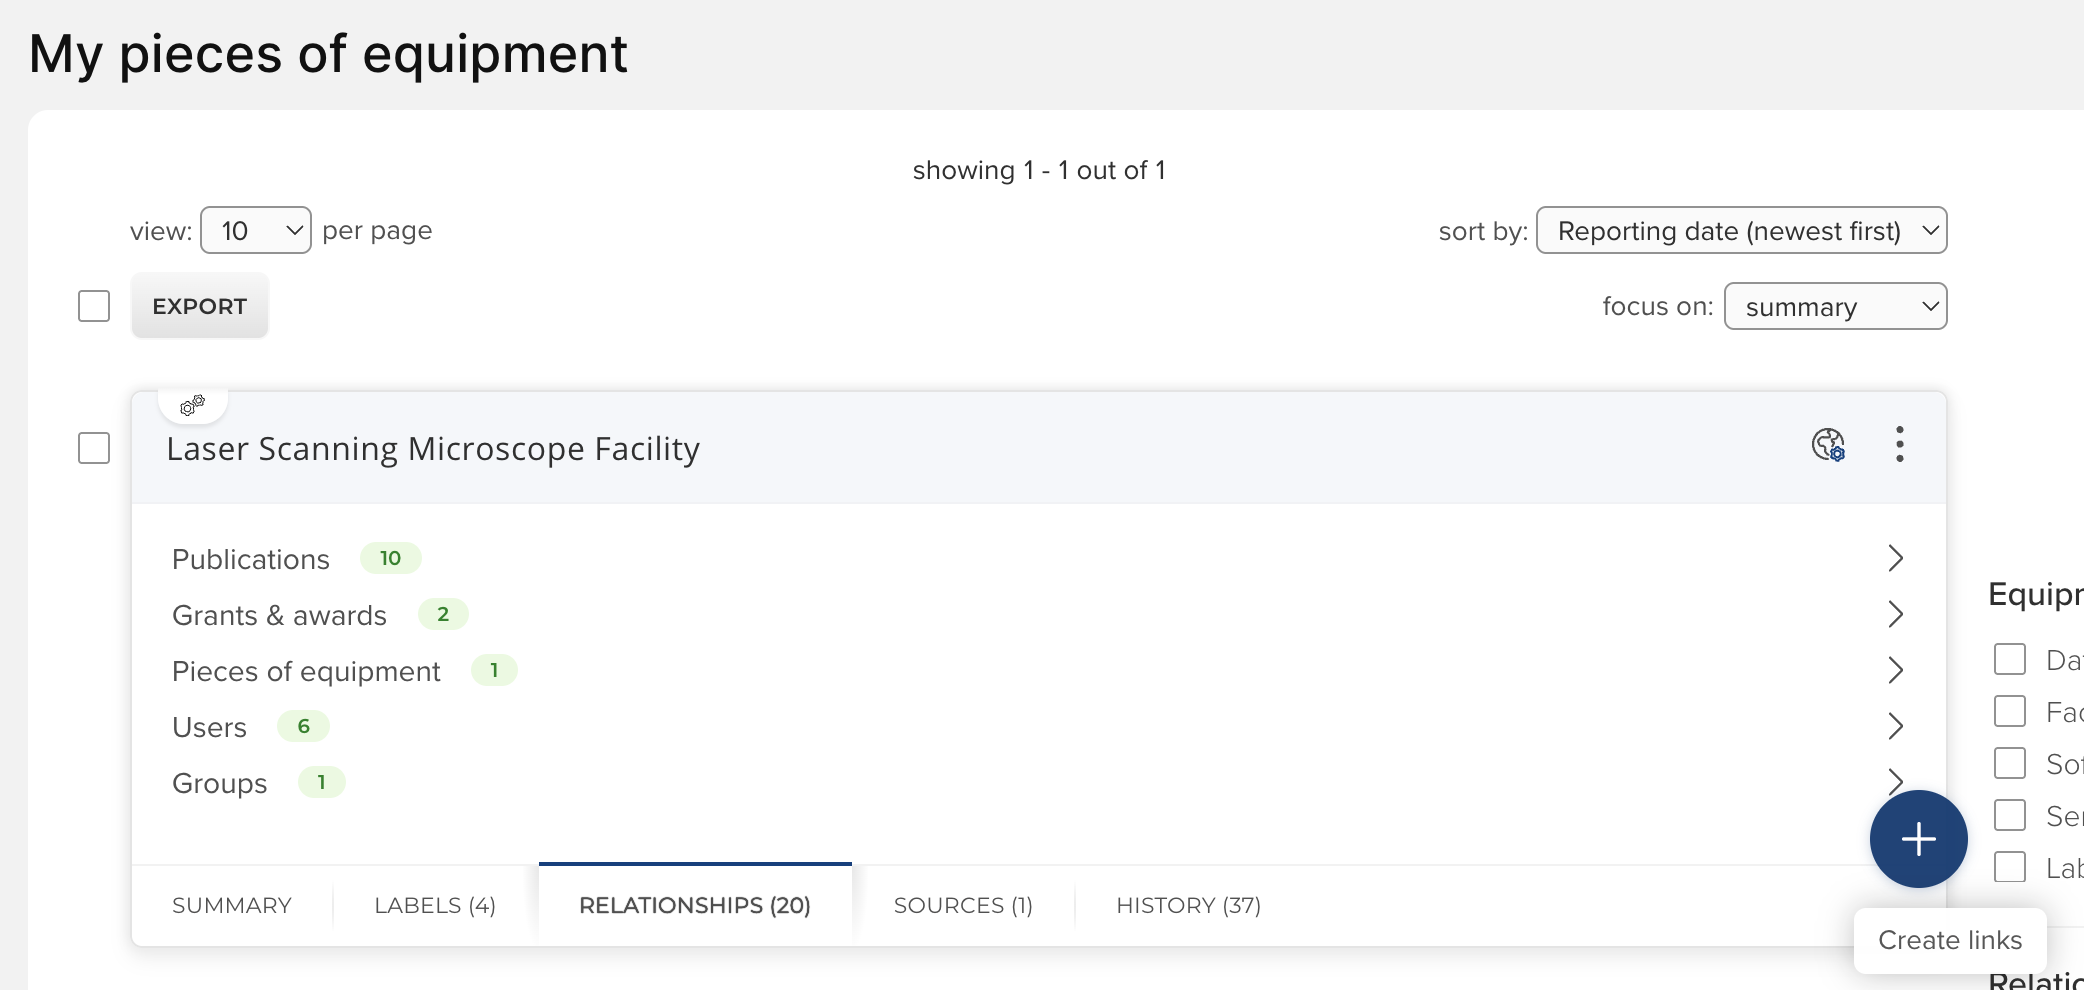Expand the Publications relationships row
The width and height of the screenshot is (2084, 990).
(1894, 558)
